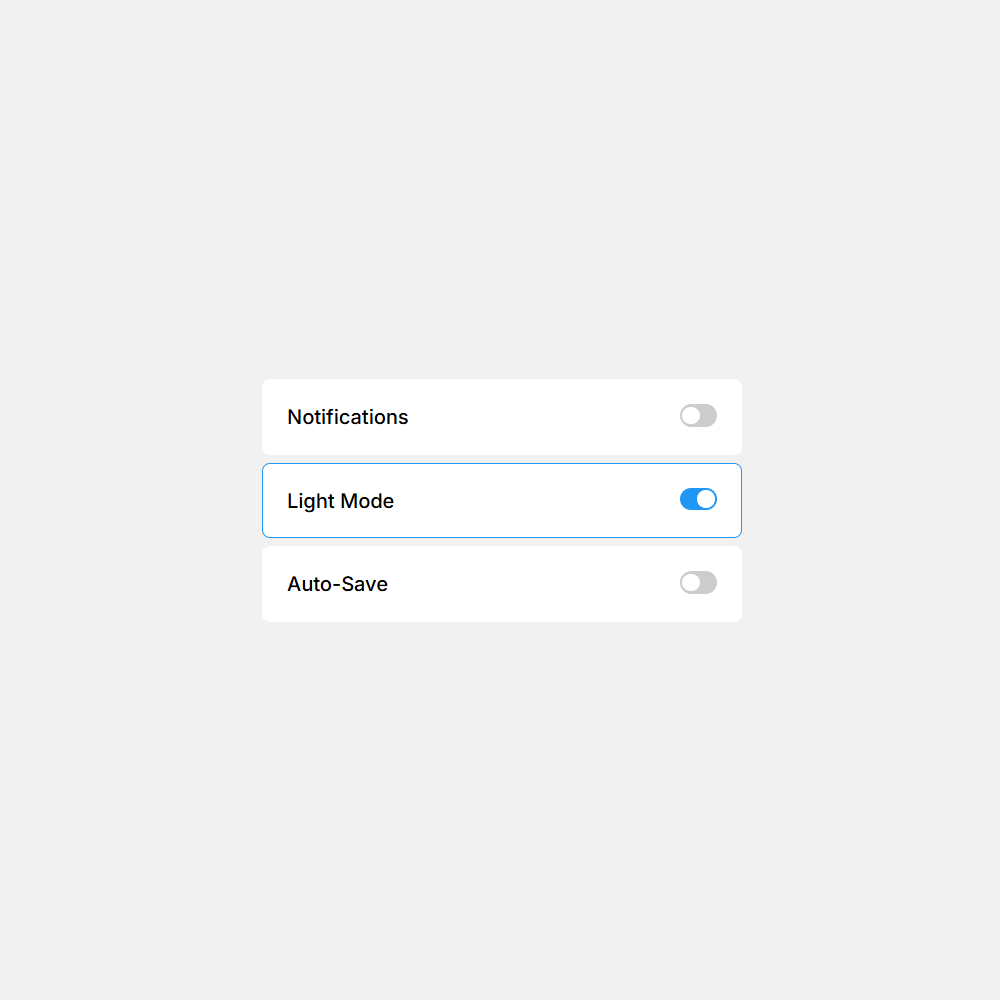Select the blue-outlined Light Mode row

click(500, 500)
